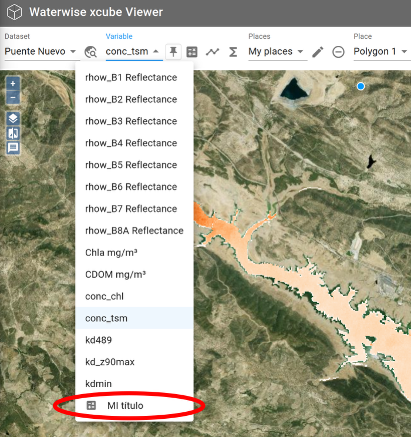Viewport: 412px width, 438px height.
Task: Remove place with the minus circle icon
Action: (338, 52)
